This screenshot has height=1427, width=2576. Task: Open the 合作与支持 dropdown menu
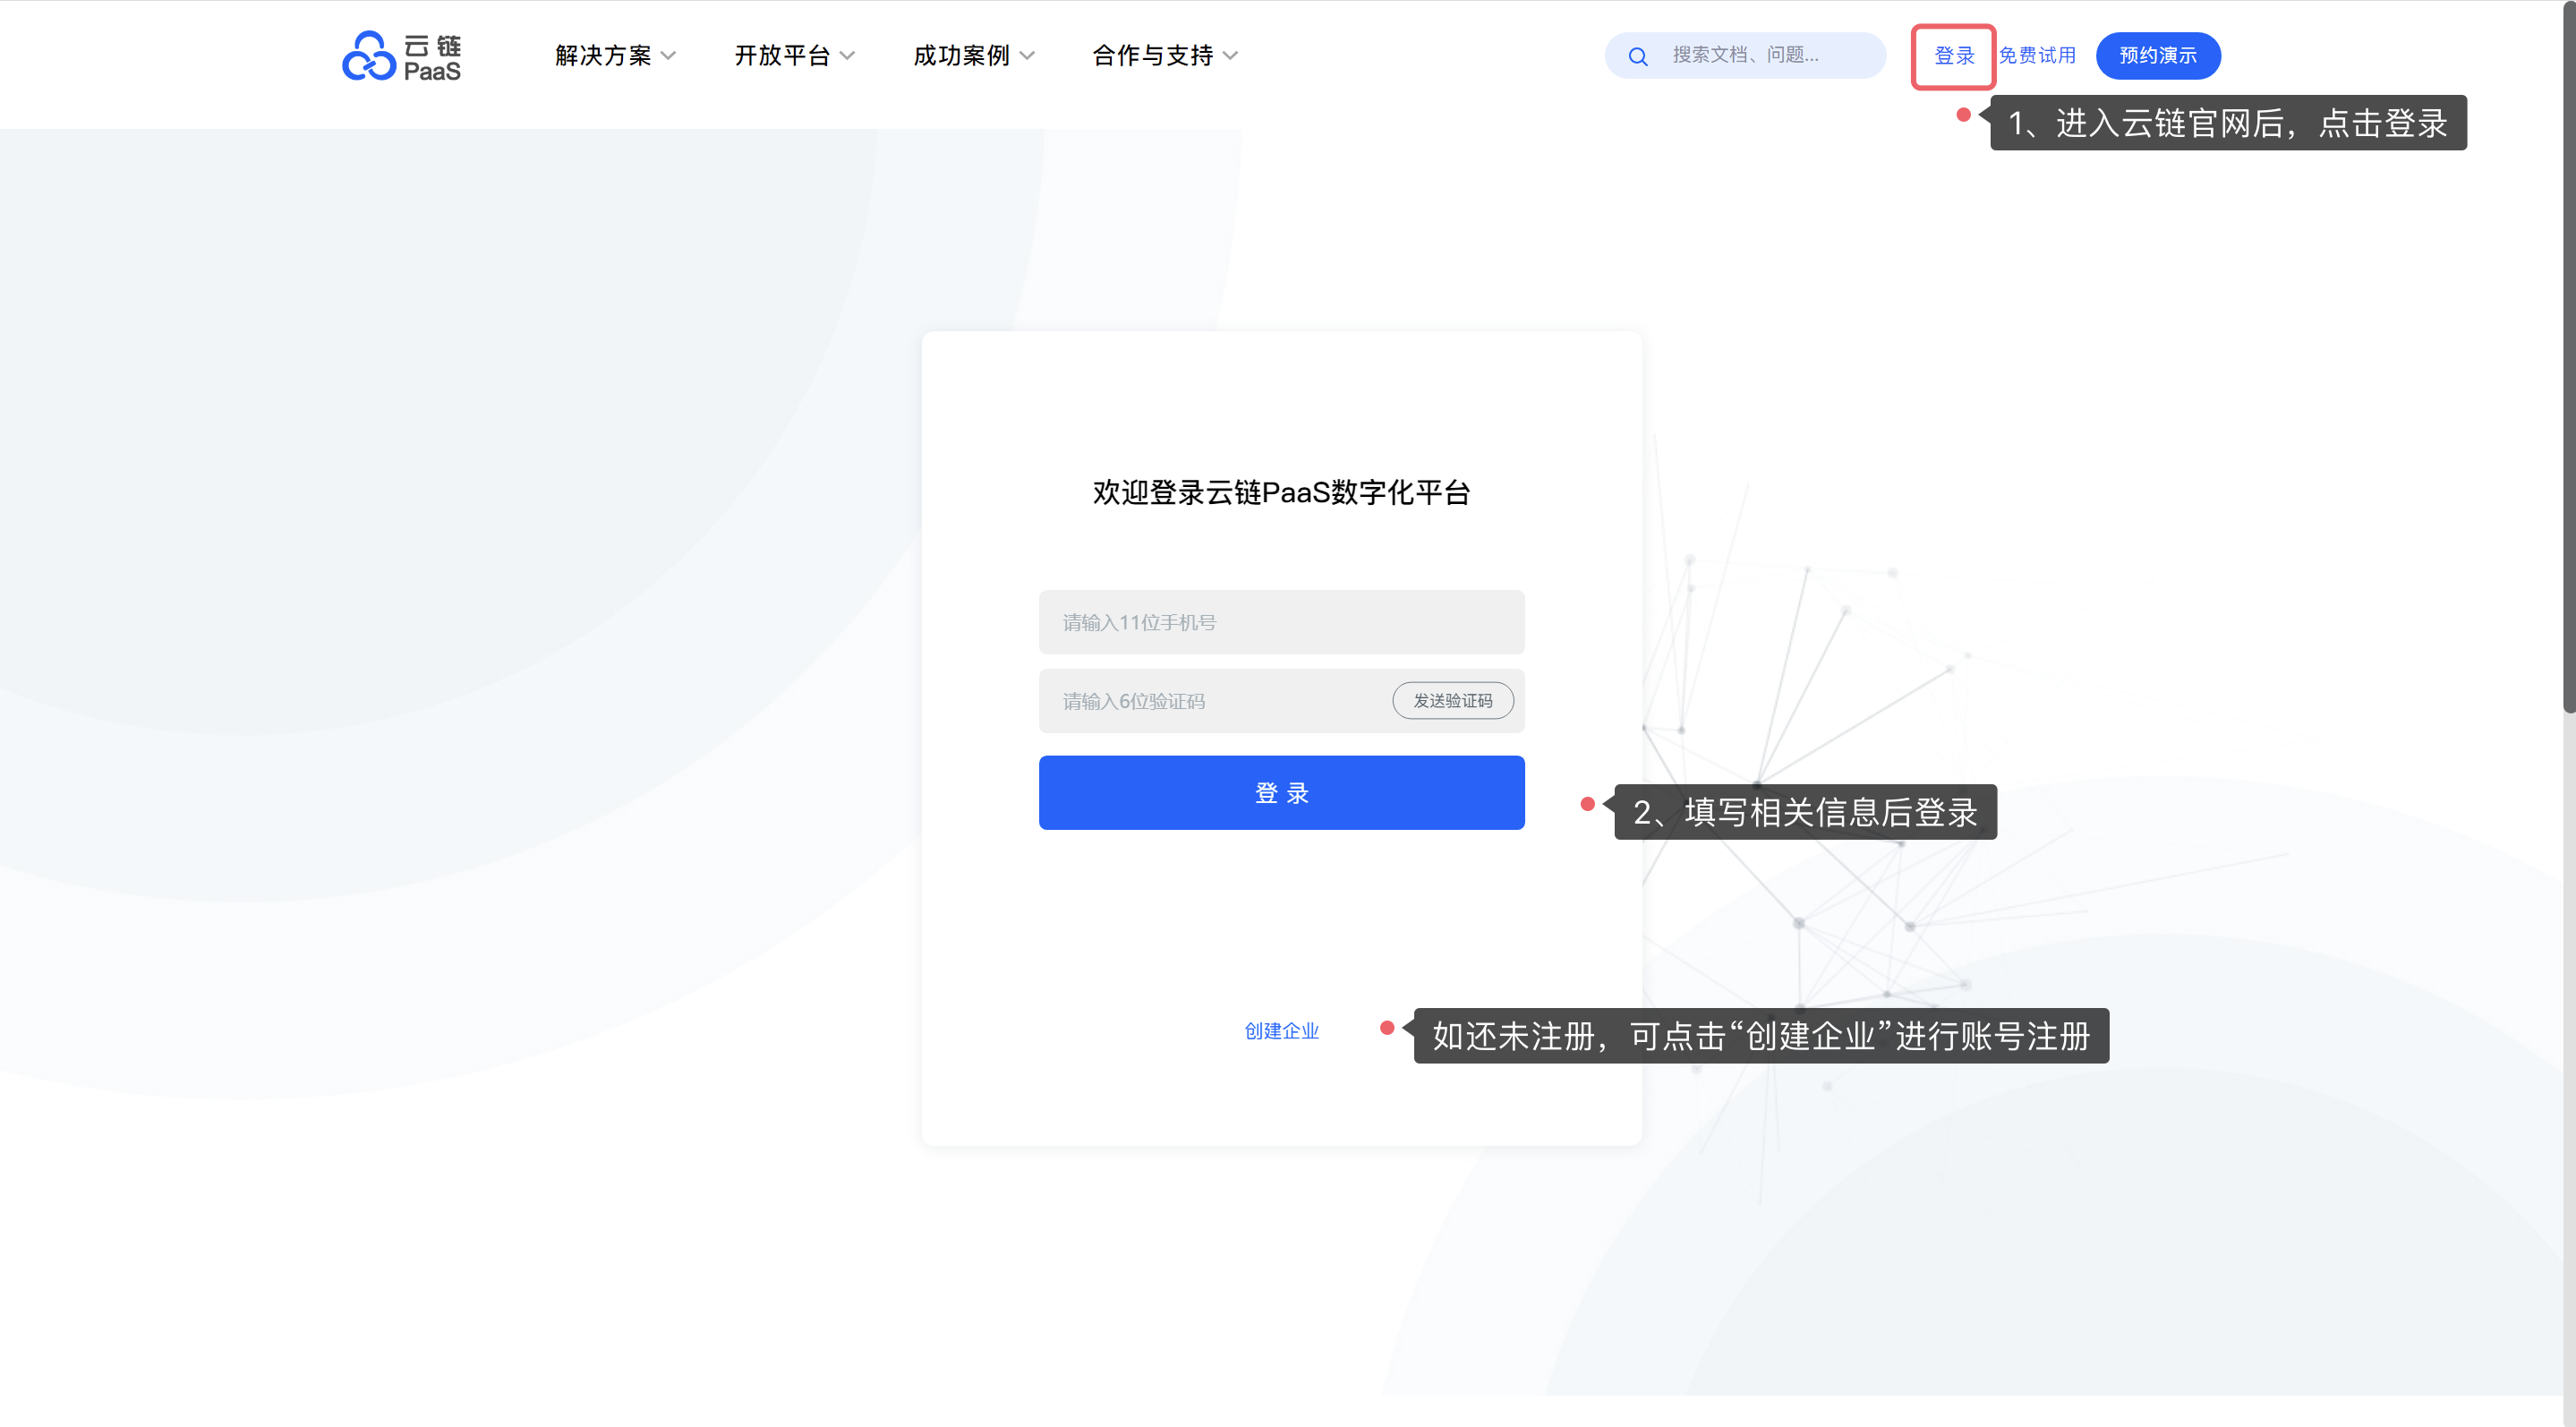click(1152, 56)
